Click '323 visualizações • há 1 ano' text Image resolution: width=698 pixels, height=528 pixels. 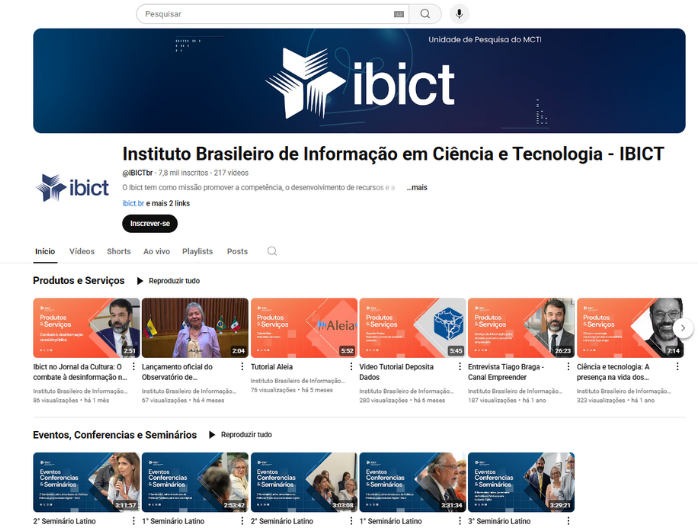(x=616, y=400)
